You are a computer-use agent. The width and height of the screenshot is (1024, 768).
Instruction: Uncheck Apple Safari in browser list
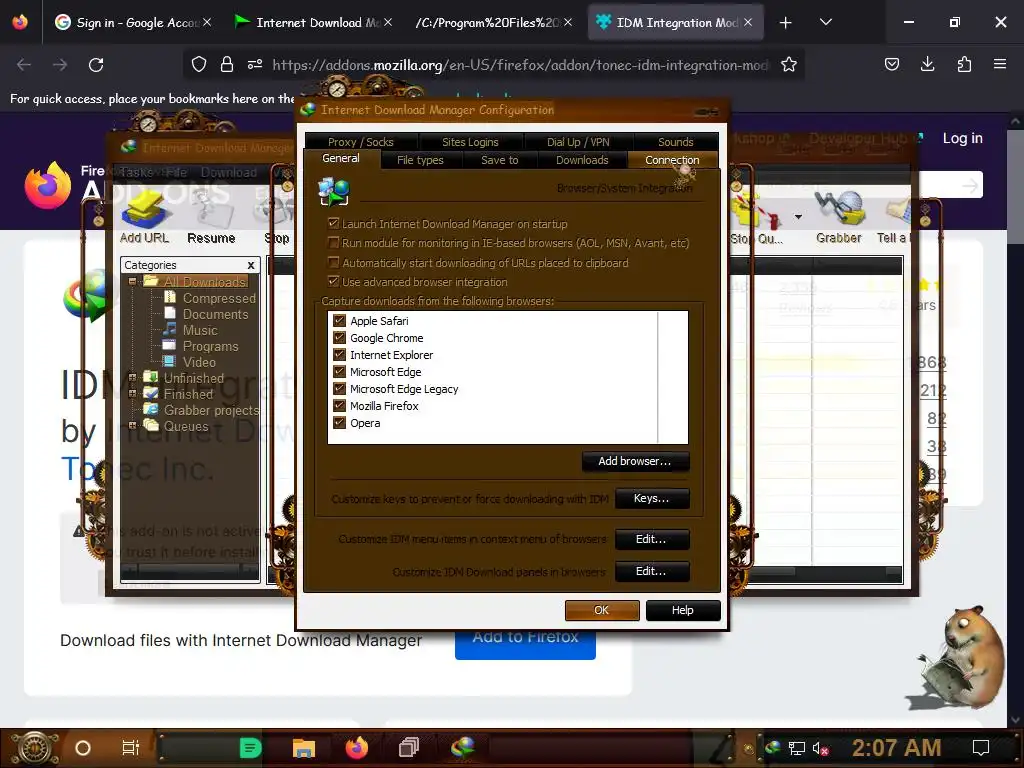click(x=339, y=321)
